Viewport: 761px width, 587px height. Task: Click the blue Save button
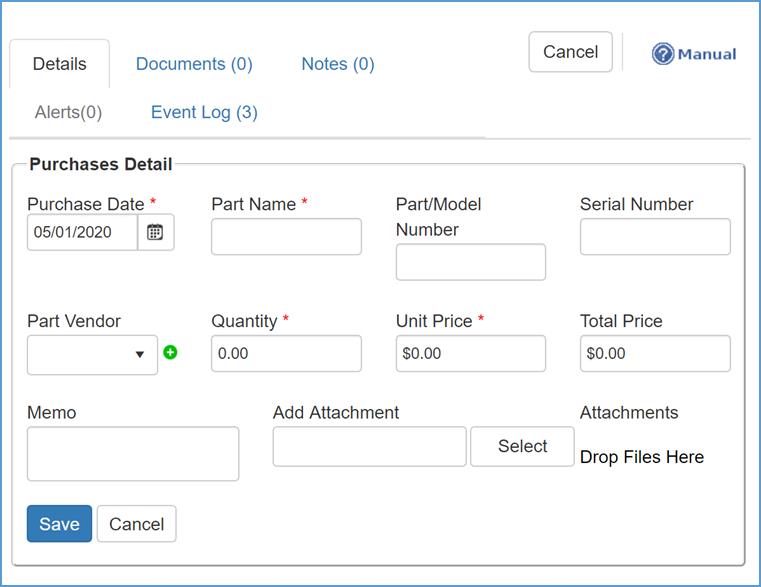click(59, 524)
